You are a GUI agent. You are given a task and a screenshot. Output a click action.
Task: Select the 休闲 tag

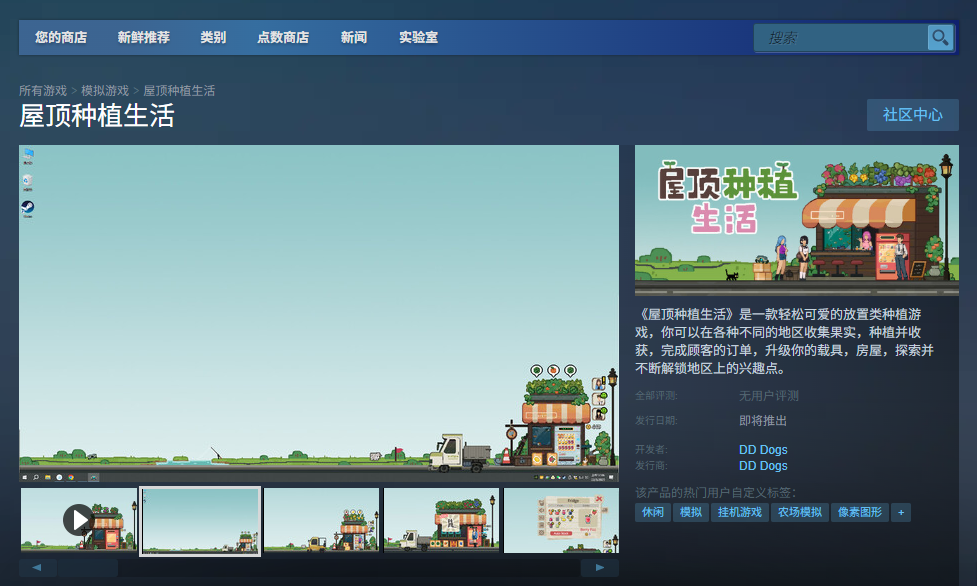653,512
